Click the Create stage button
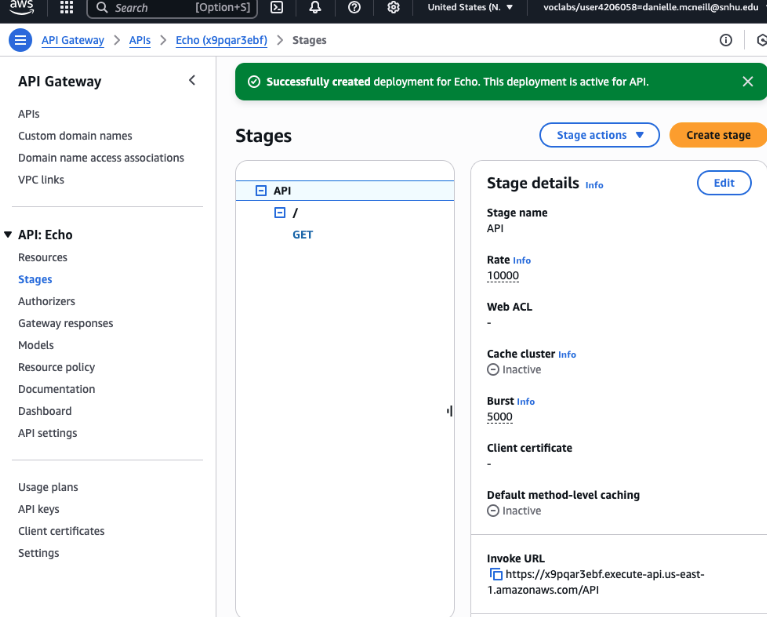The height and width of the screenshot is (619, 767). pyautogui.click(x=718, y=135)
